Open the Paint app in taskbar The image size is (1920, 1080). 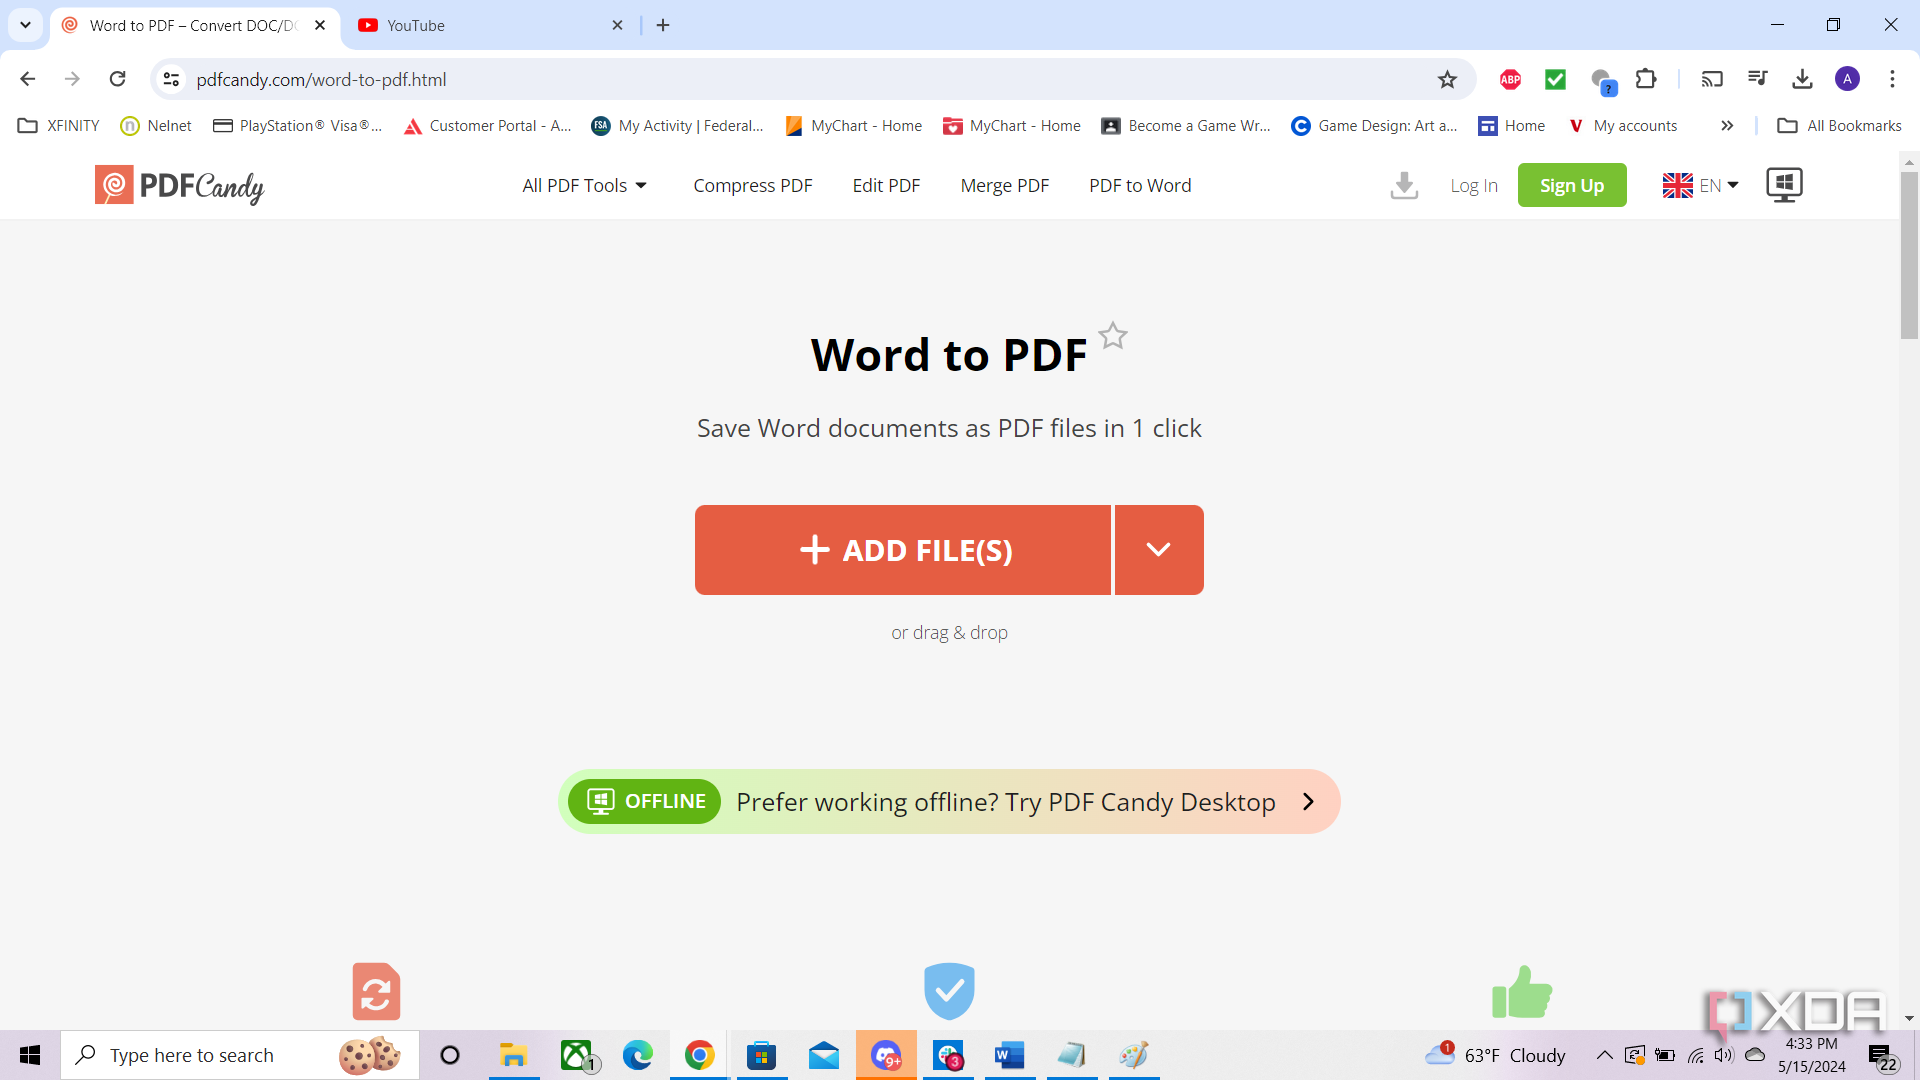point(1134,1055)
